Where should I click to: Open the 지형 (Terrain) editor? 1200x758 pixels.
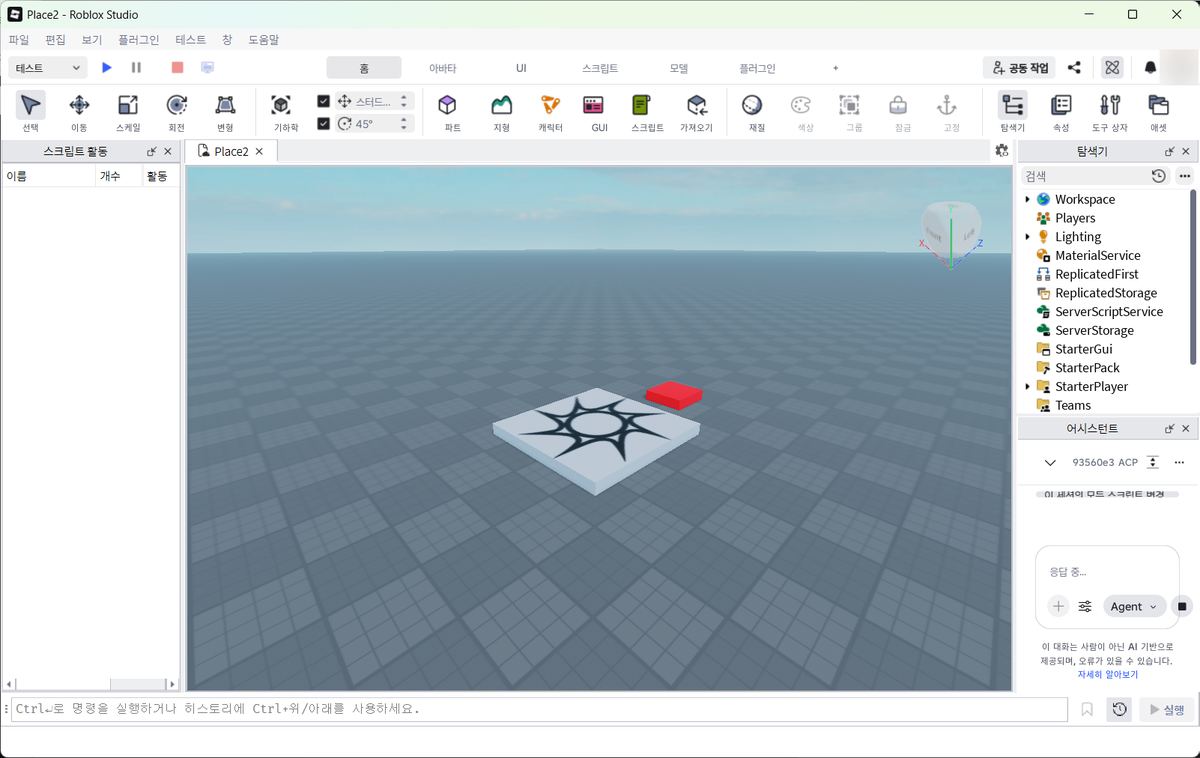(x=501, y=113)
